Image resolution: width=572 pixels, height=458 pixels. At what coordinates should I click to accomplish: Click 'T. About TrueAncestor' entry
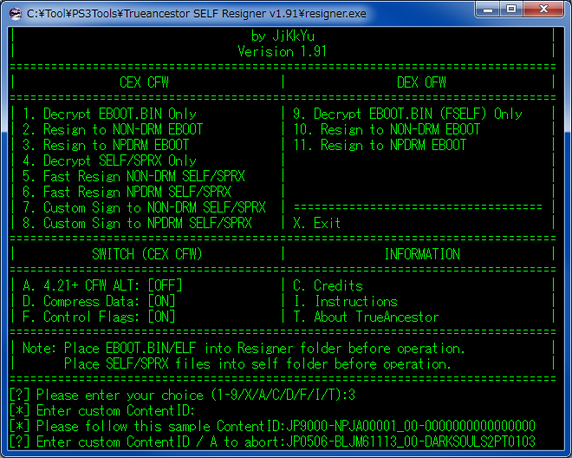point(366,317)
